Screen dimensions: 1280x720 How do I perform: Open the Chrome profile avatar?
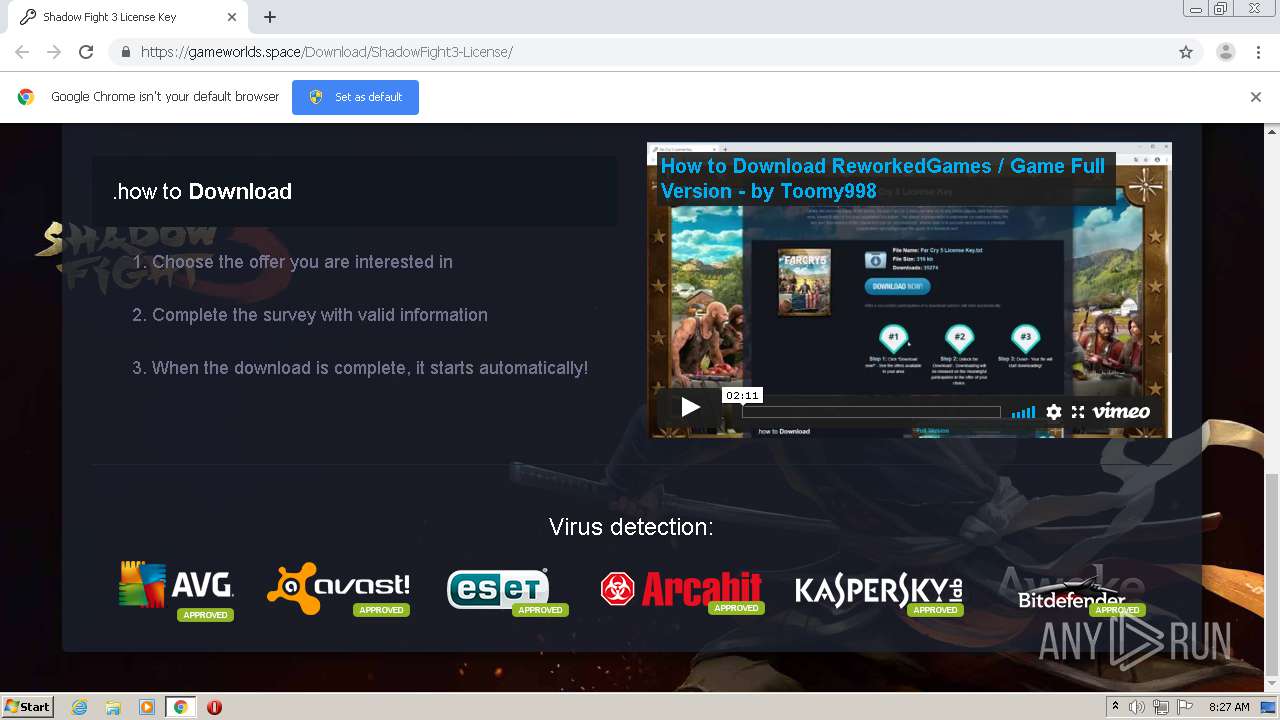pos(1225,52)
